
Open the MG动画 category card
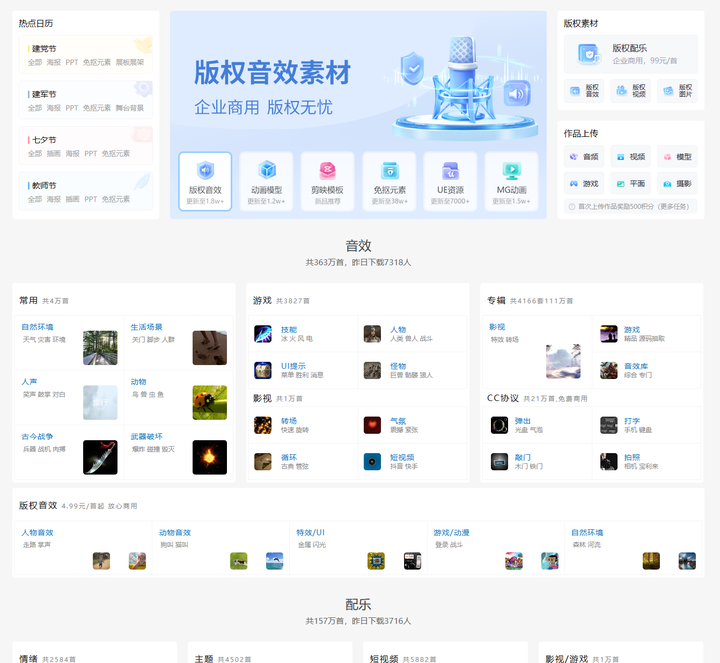pyautogui.click(x=512, y=181)
